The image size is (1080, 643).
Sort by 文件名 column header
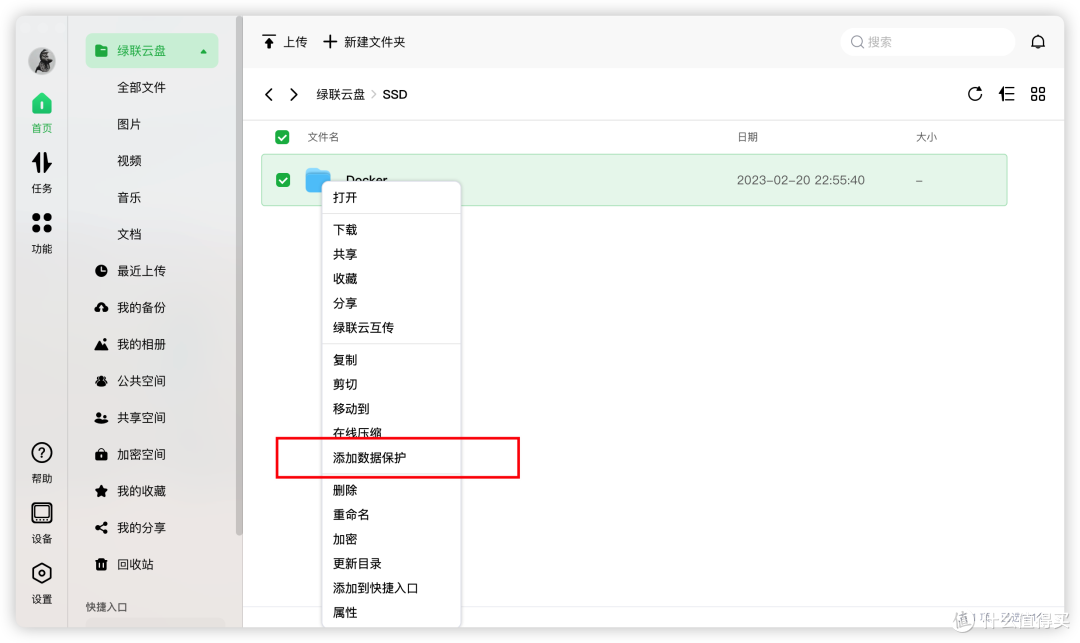(x=323, y=137)
